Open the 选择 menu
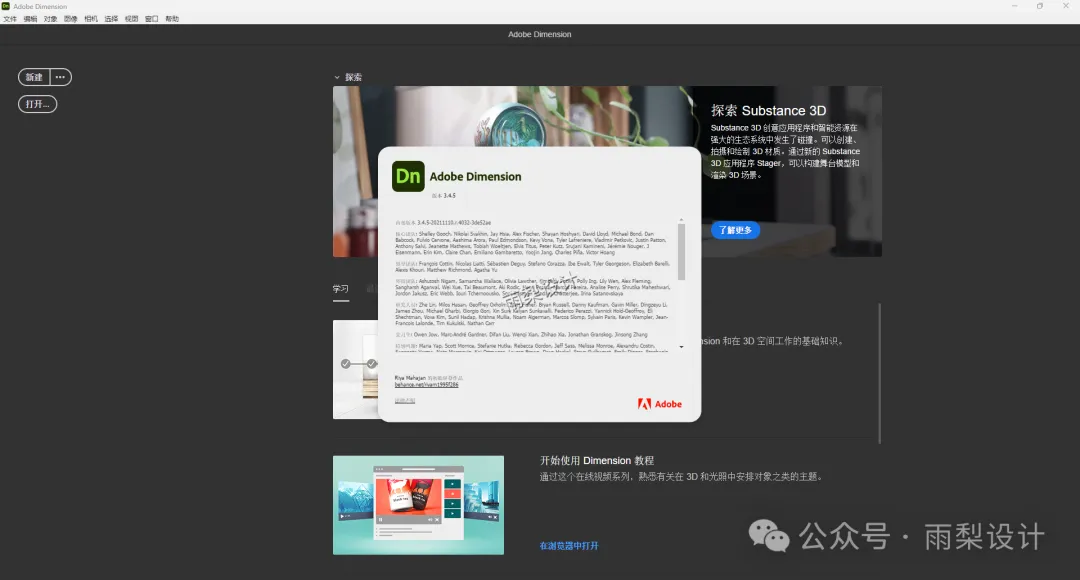Image resolution: width=1080 pixels, height=580 pixels. [112, 19]
